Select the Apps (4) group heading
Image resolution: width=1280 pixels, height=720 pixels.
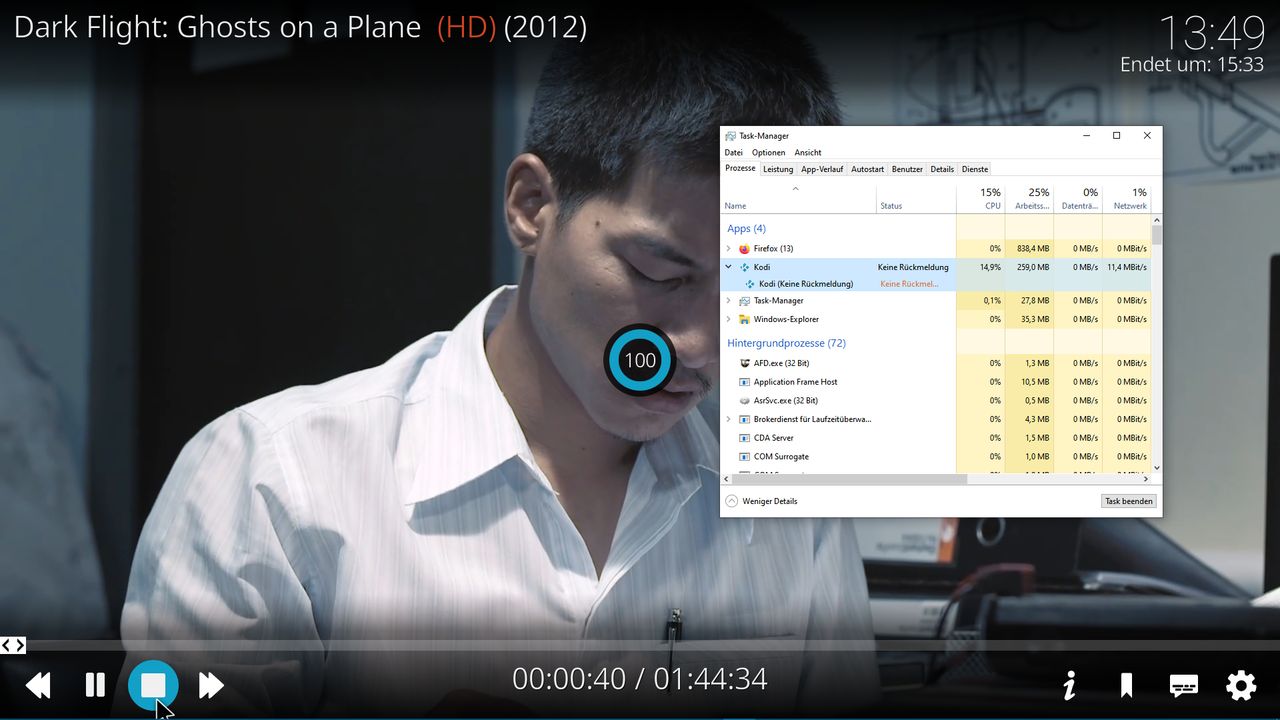[746, 229]
